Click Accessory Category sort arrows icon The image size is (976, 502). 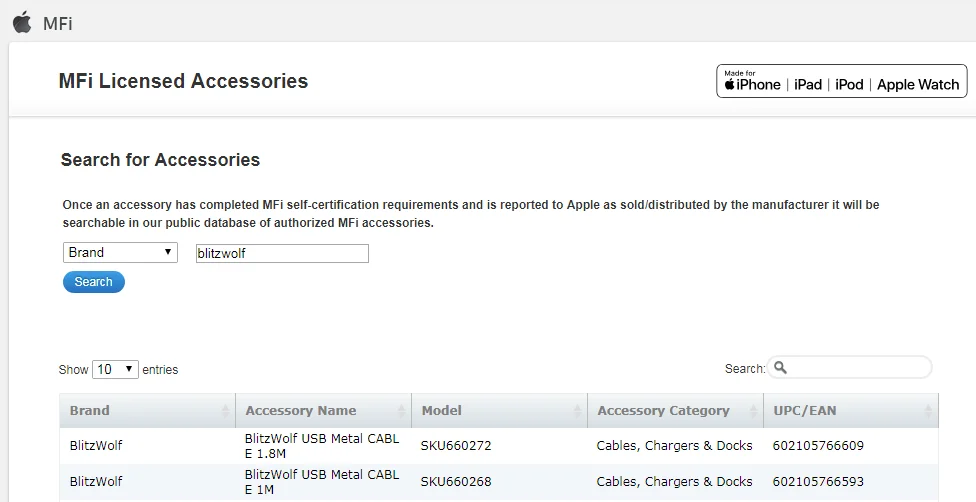(x=753, y=411)
